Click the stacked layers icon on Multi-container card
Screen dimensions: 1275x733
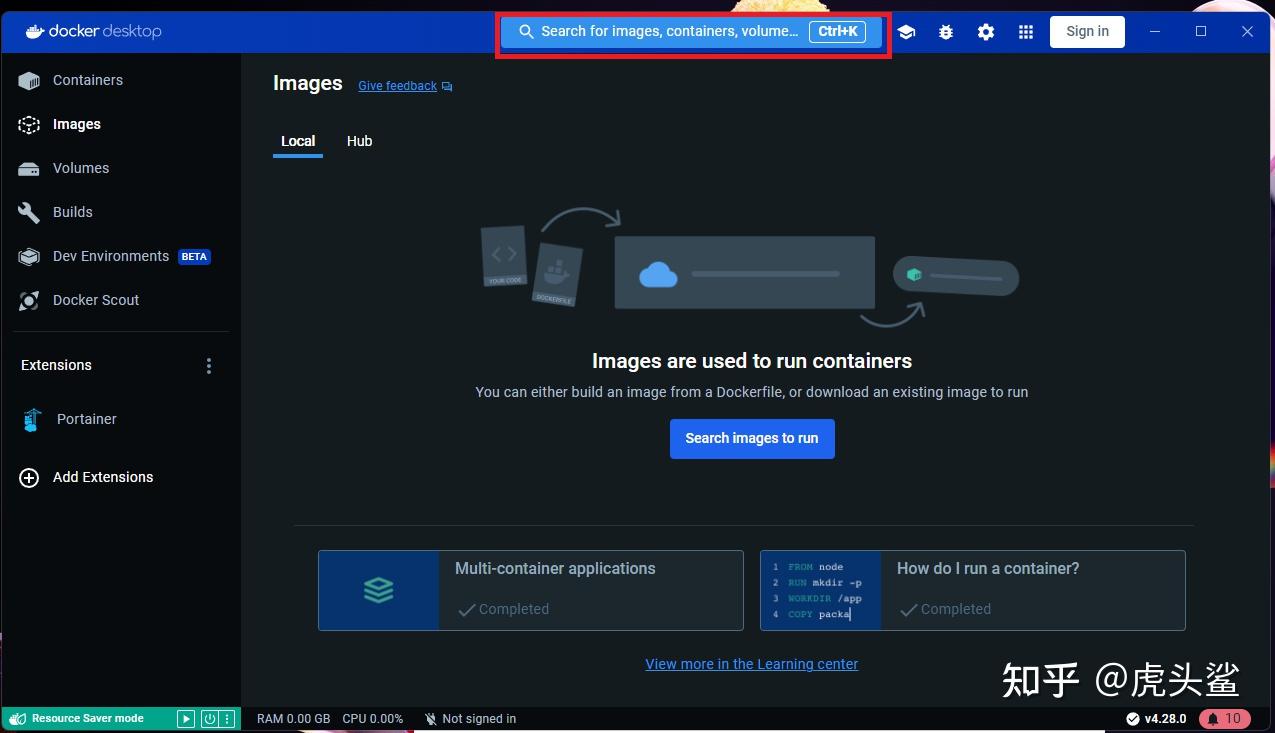click(379, 590)
